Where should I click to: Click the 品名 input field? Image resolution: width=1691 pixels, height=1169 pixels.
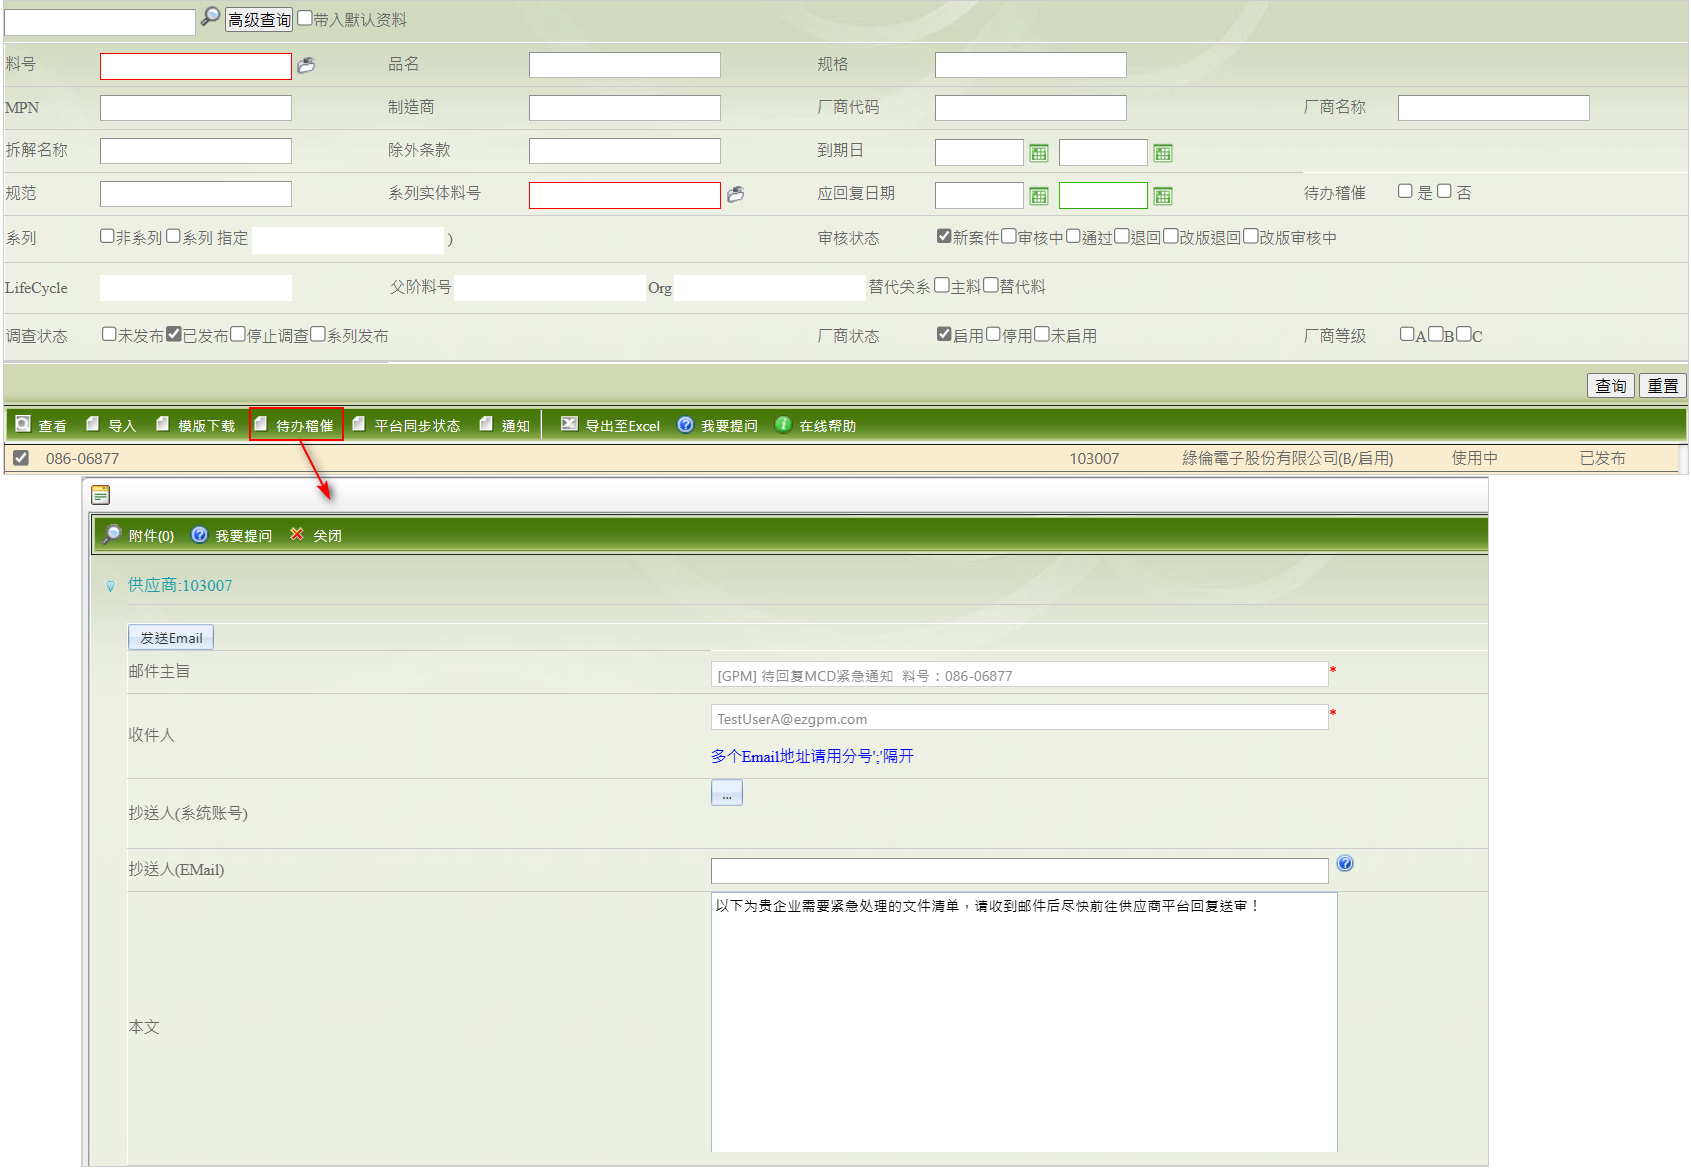point(625,65)
